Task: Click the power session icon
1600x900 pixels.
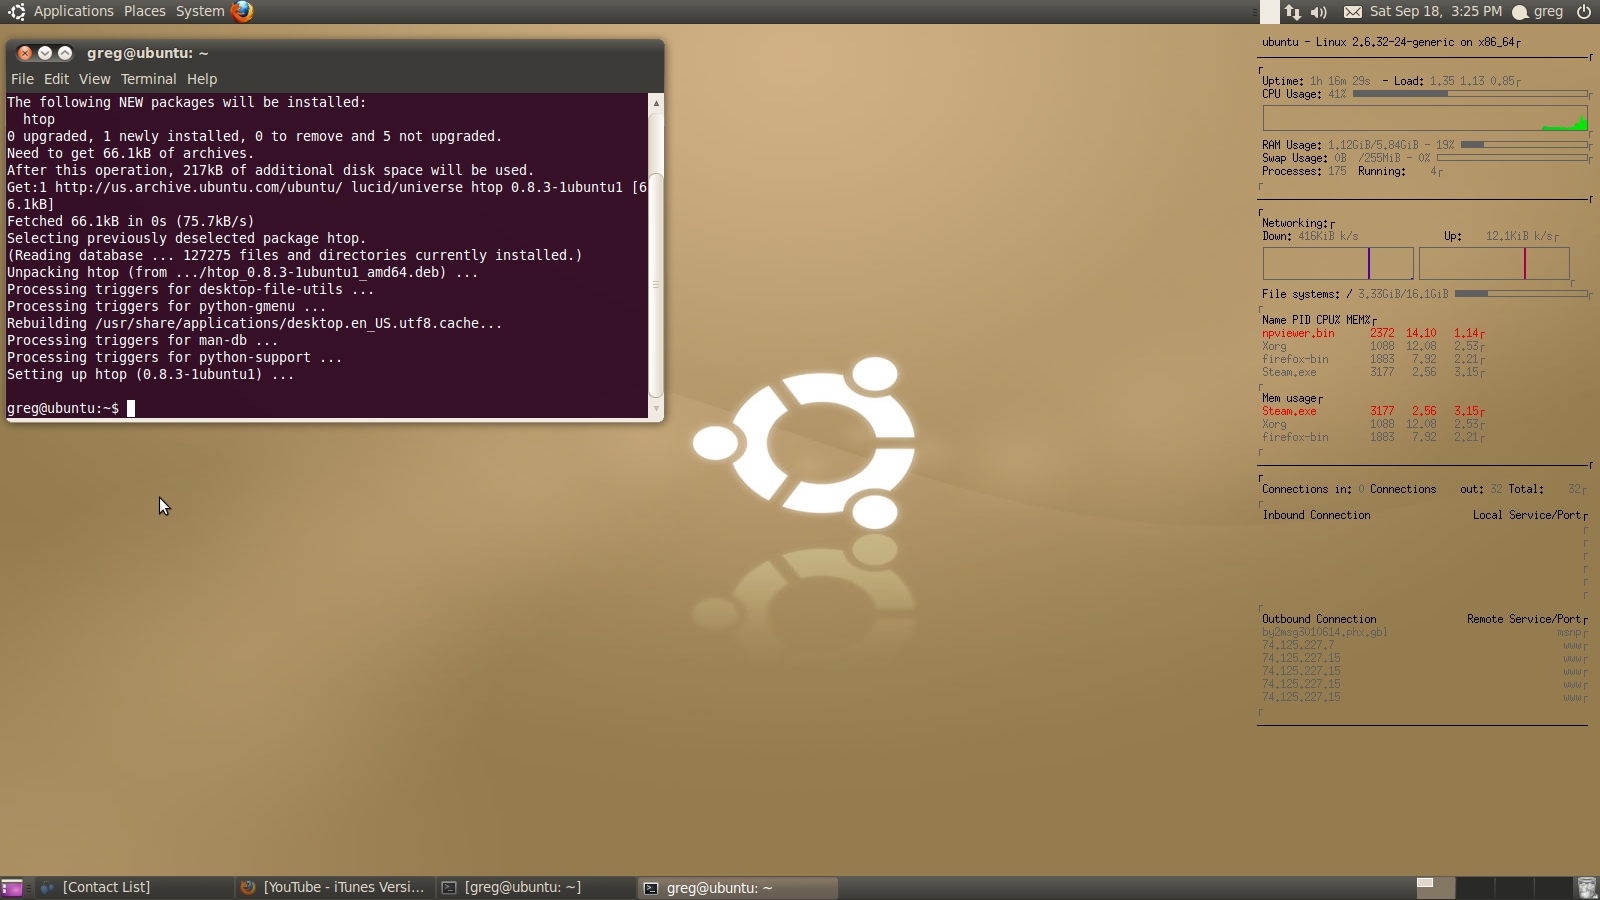Action: click(1584, 12)
